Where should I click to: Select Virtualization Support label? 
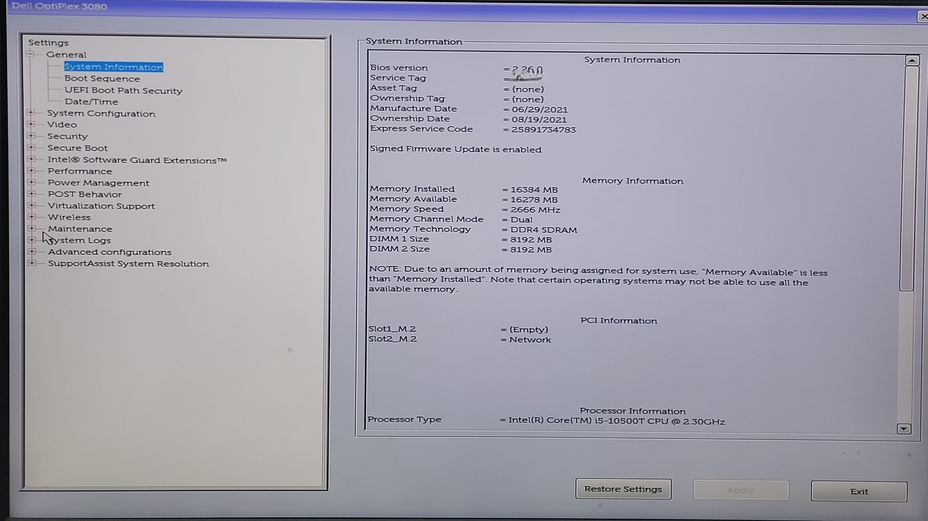point(101,206)
